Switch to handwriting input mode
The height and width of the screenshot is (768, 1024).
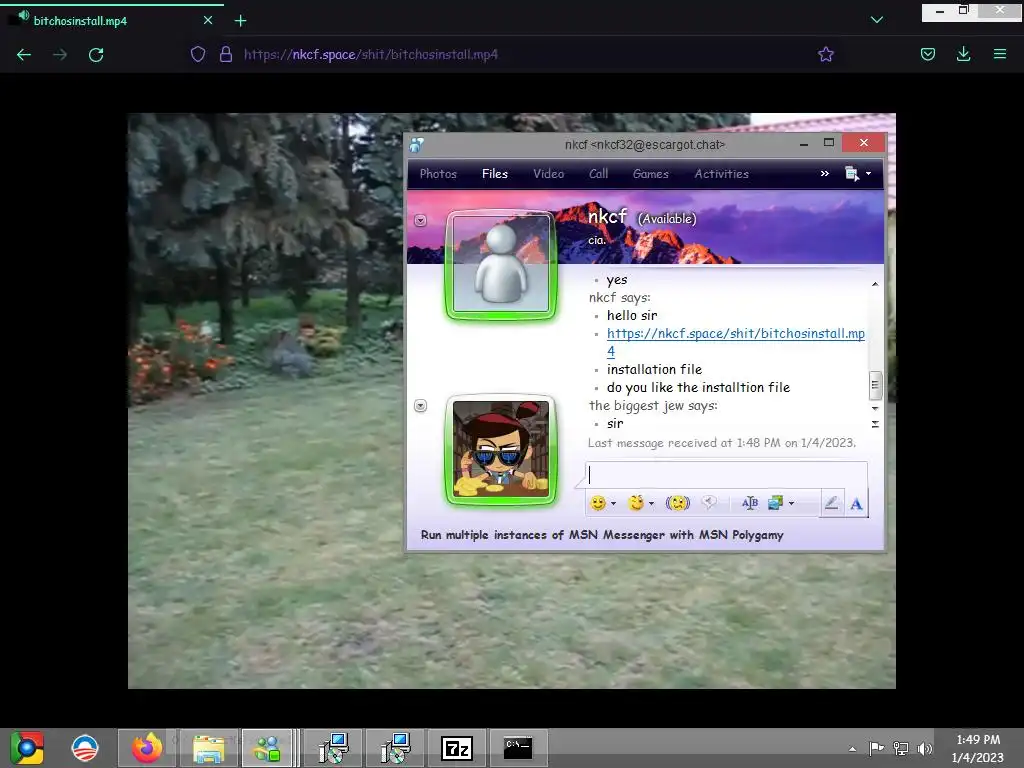click(x=831, y=503)
